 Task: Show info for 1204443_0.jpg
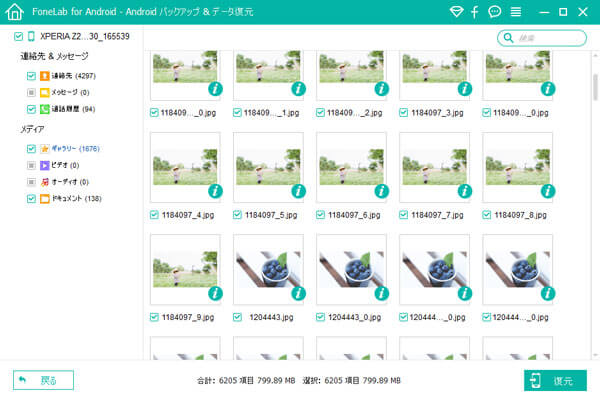(382, 293)
